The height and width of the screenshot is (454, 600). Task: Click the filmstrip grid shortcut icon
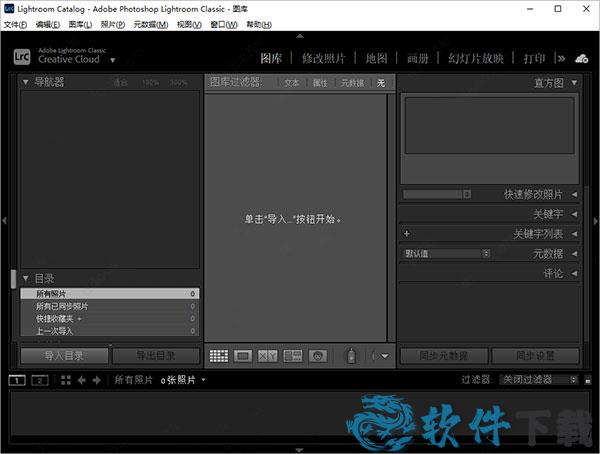click(x=66, y=380)
